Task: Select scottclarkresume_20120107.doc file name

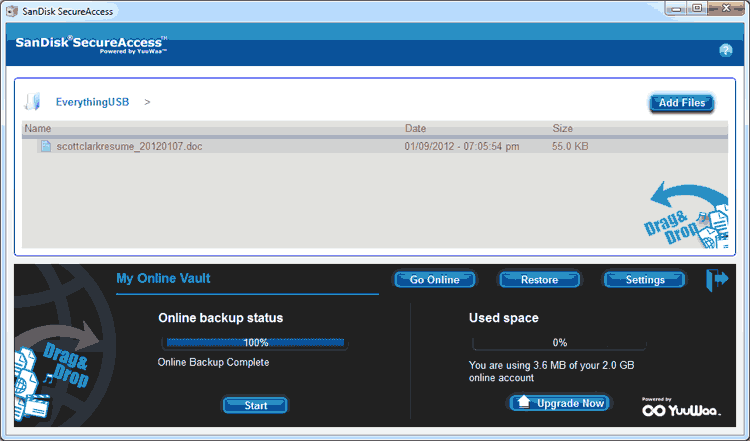Action: (129, 146)
